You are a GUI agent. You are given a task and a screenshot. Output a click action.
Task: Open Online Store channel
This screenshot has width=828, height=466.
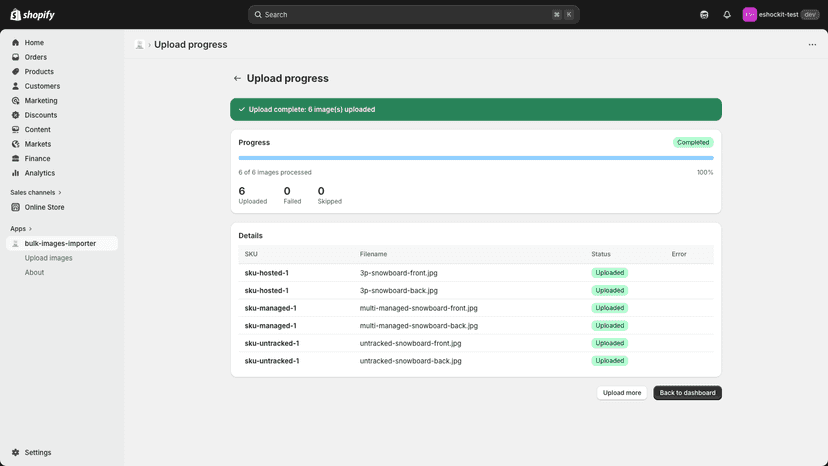pos(44,207)
